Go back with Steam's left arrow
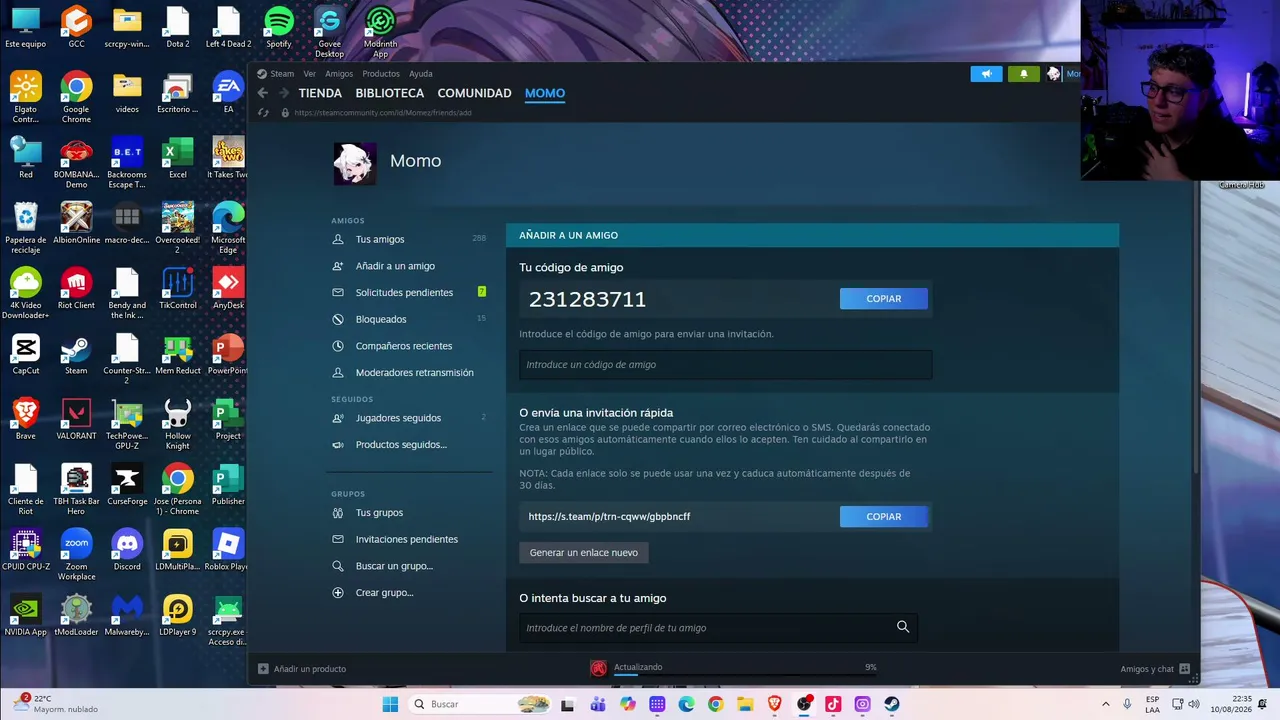Screen dimensions: 1280x720 pos(263,93)
